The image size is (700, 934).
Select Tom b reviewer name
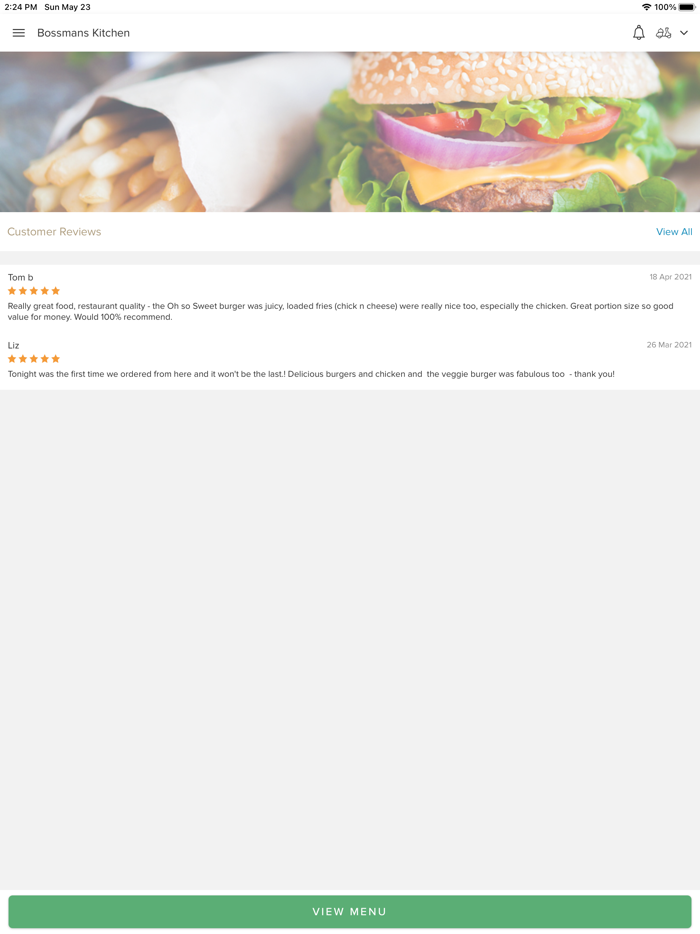[x=20, y=277]
